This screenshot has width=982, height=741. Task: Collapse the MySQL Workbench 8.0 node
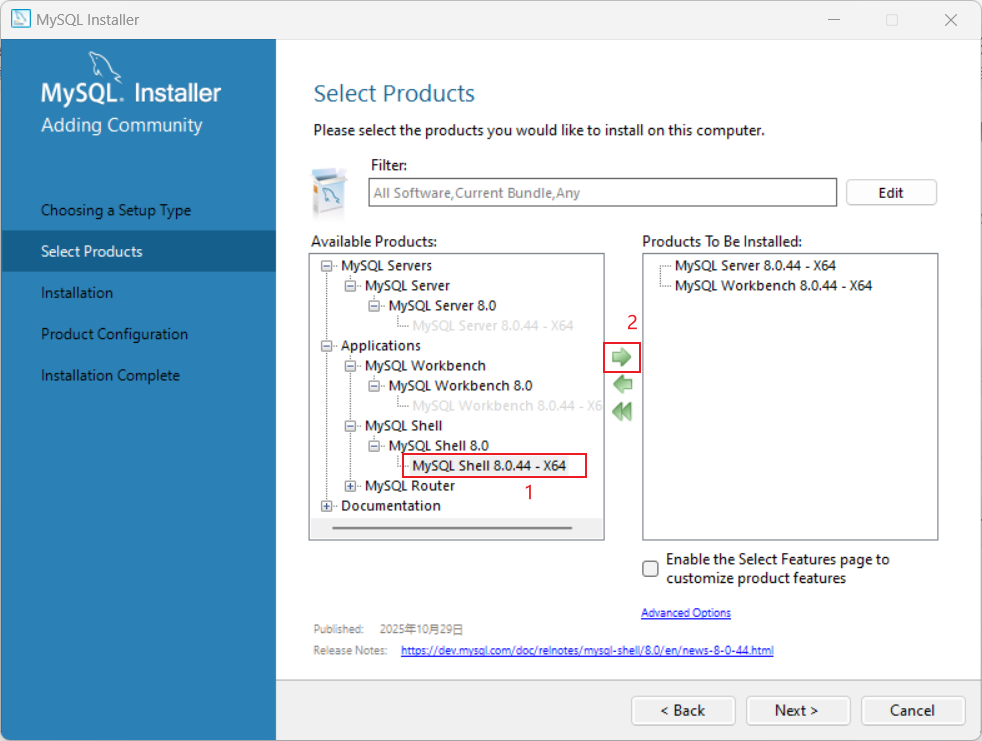pyautogui.click(x=374, y=386)
